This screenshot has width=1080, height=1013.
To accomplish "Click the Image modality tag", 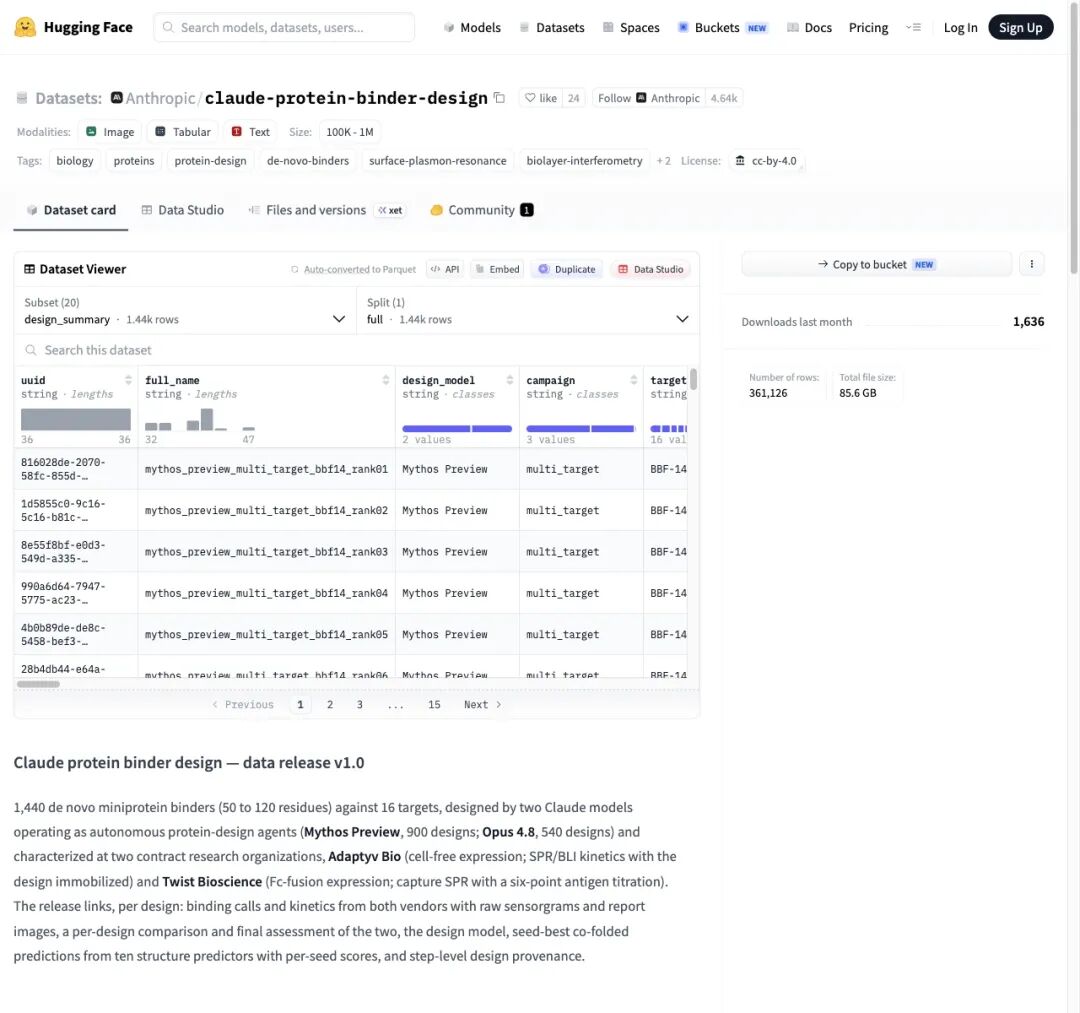I will coord(110,132).
